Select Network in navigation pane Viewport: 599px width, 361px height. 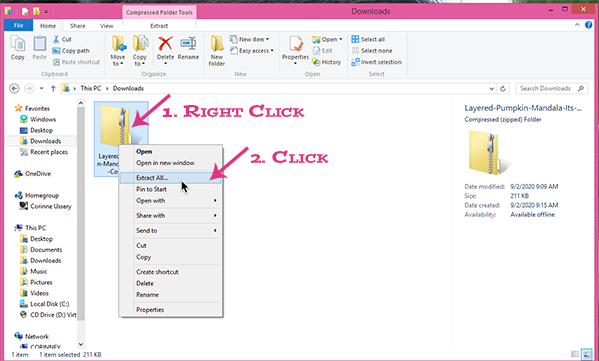tap(31, 337)
